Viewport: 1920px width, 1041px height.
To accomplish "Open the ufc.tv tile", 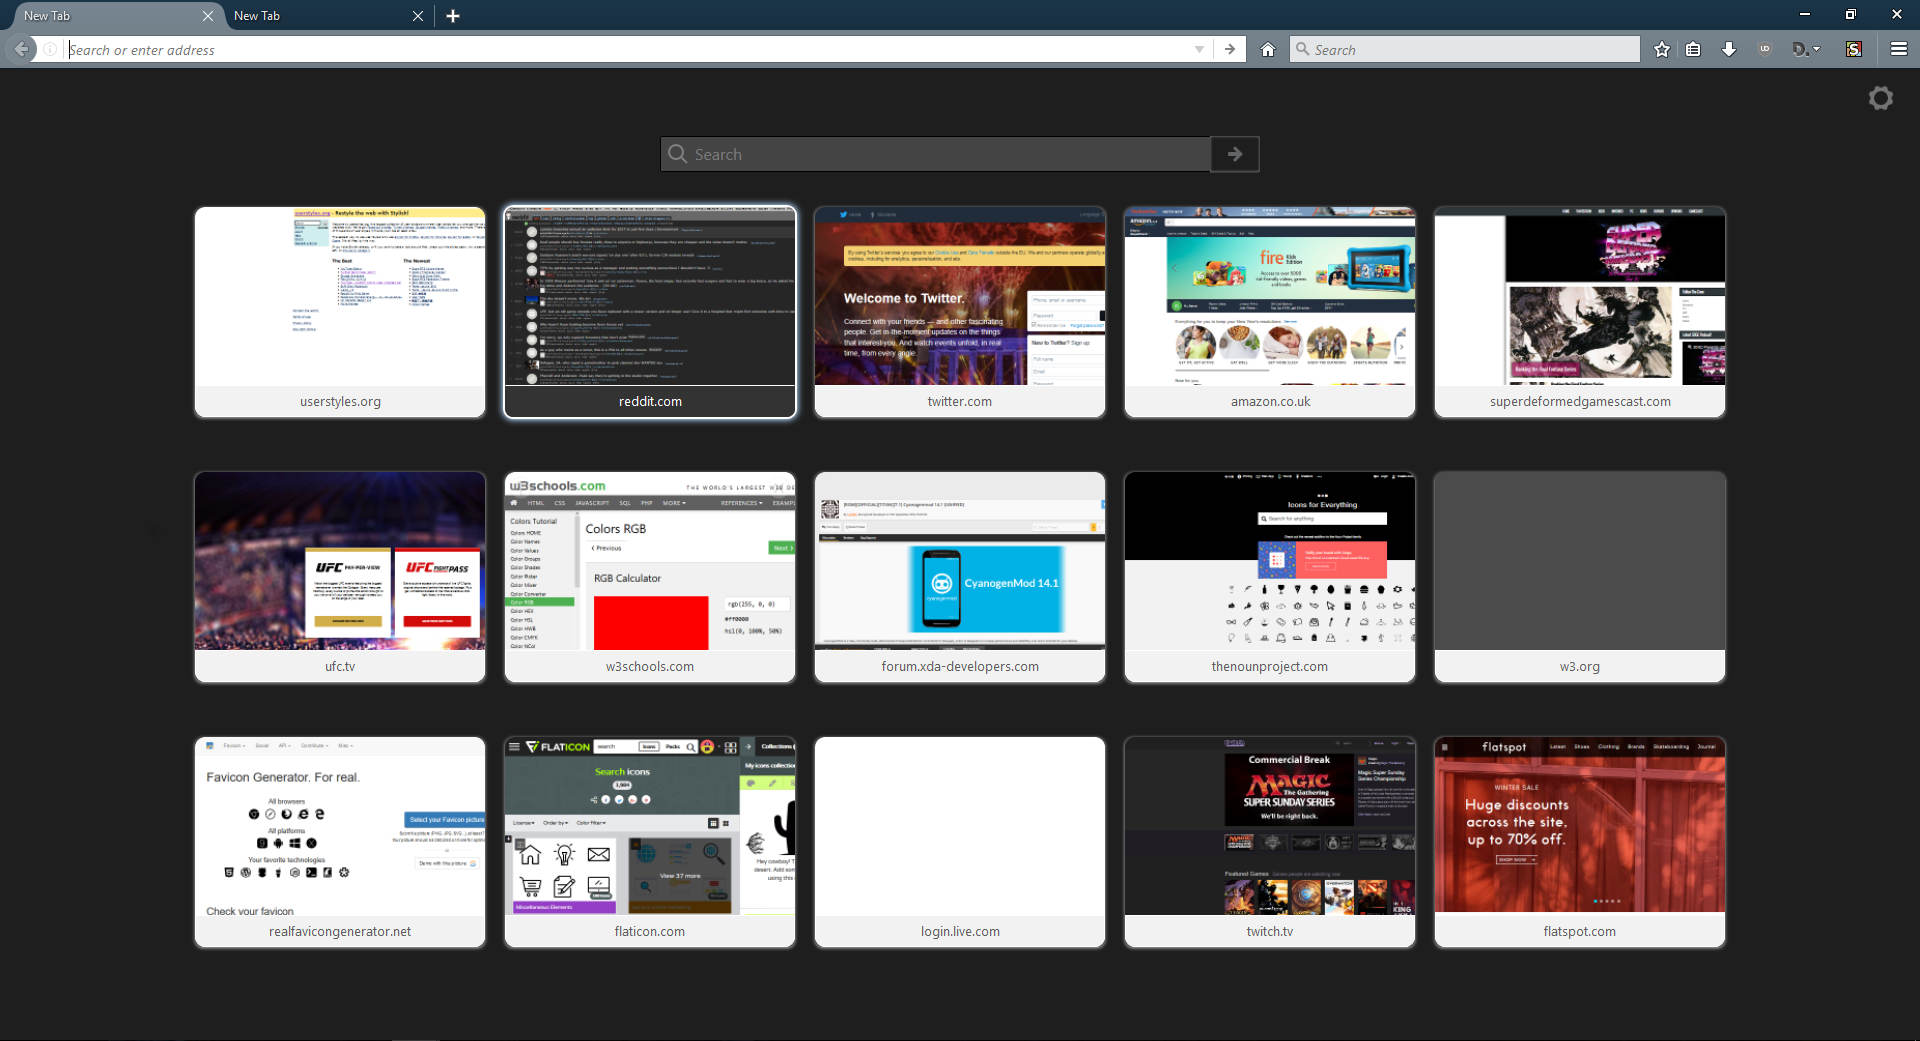I will (x=340, y=577).
